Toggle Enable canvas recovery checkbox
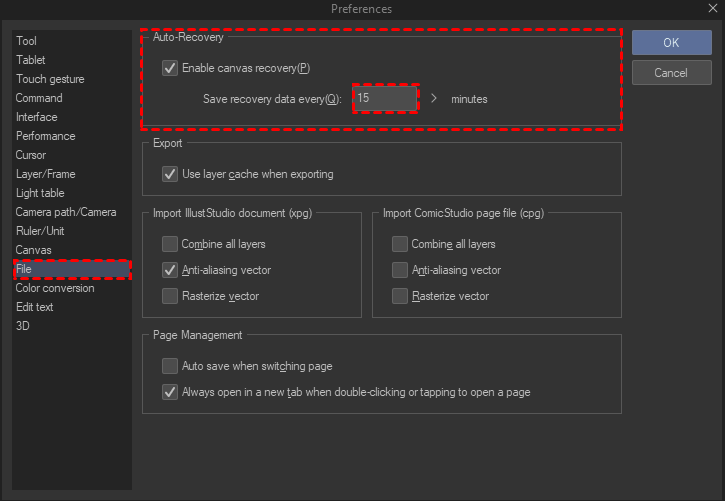Image resolution: width=725 pixels, height=501 pixels. click(x=170, y=68)
